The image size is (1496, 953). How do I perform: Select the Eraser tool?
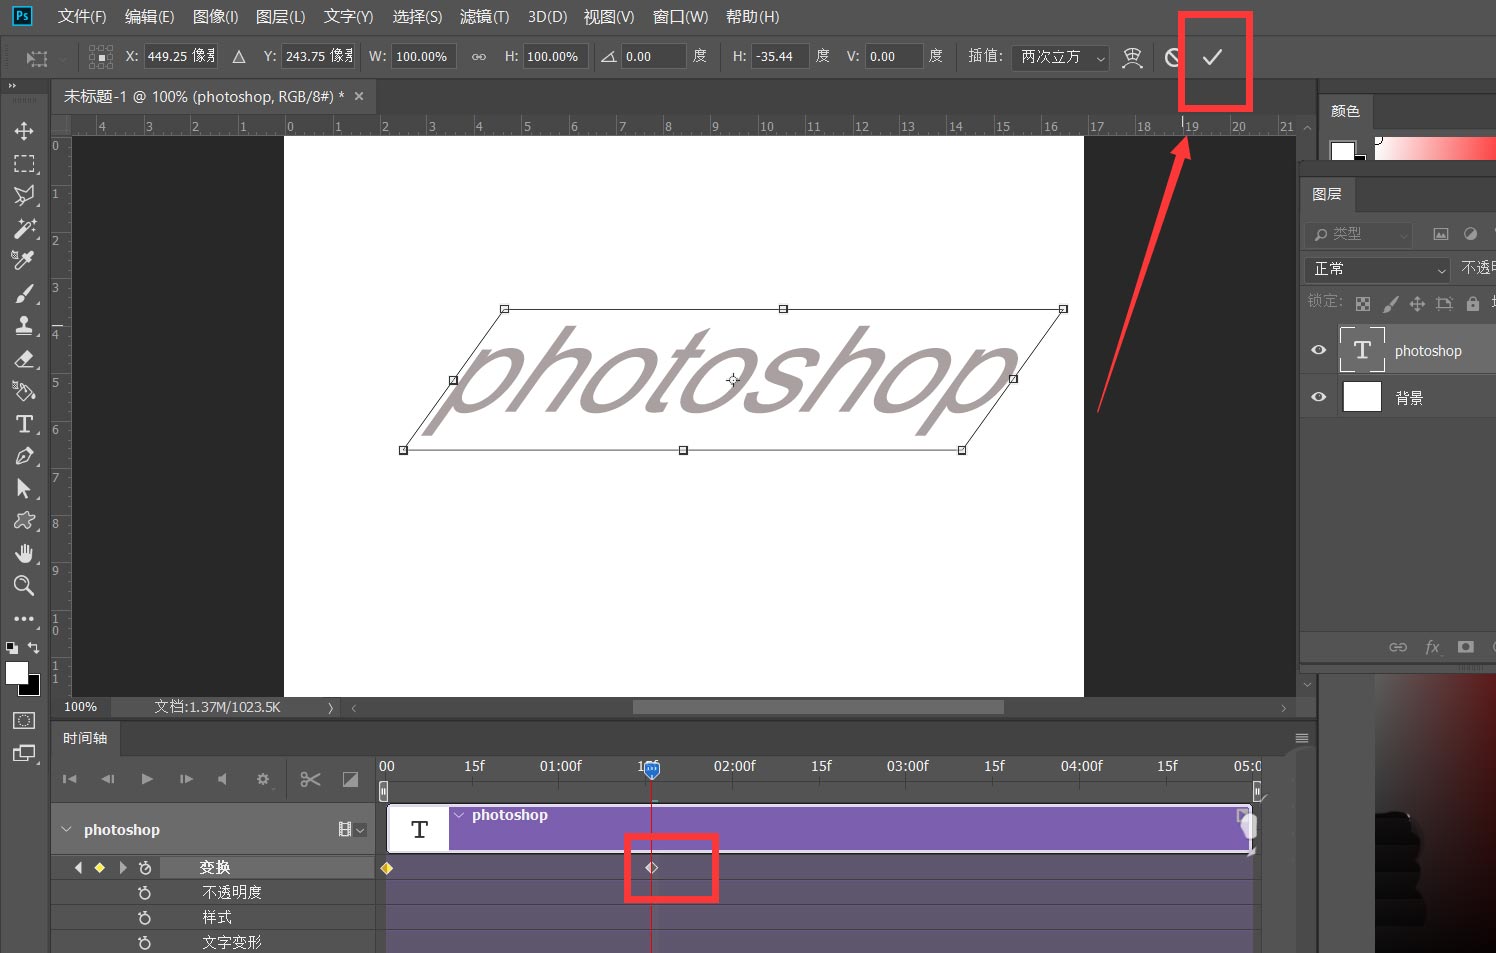(24, 358)
